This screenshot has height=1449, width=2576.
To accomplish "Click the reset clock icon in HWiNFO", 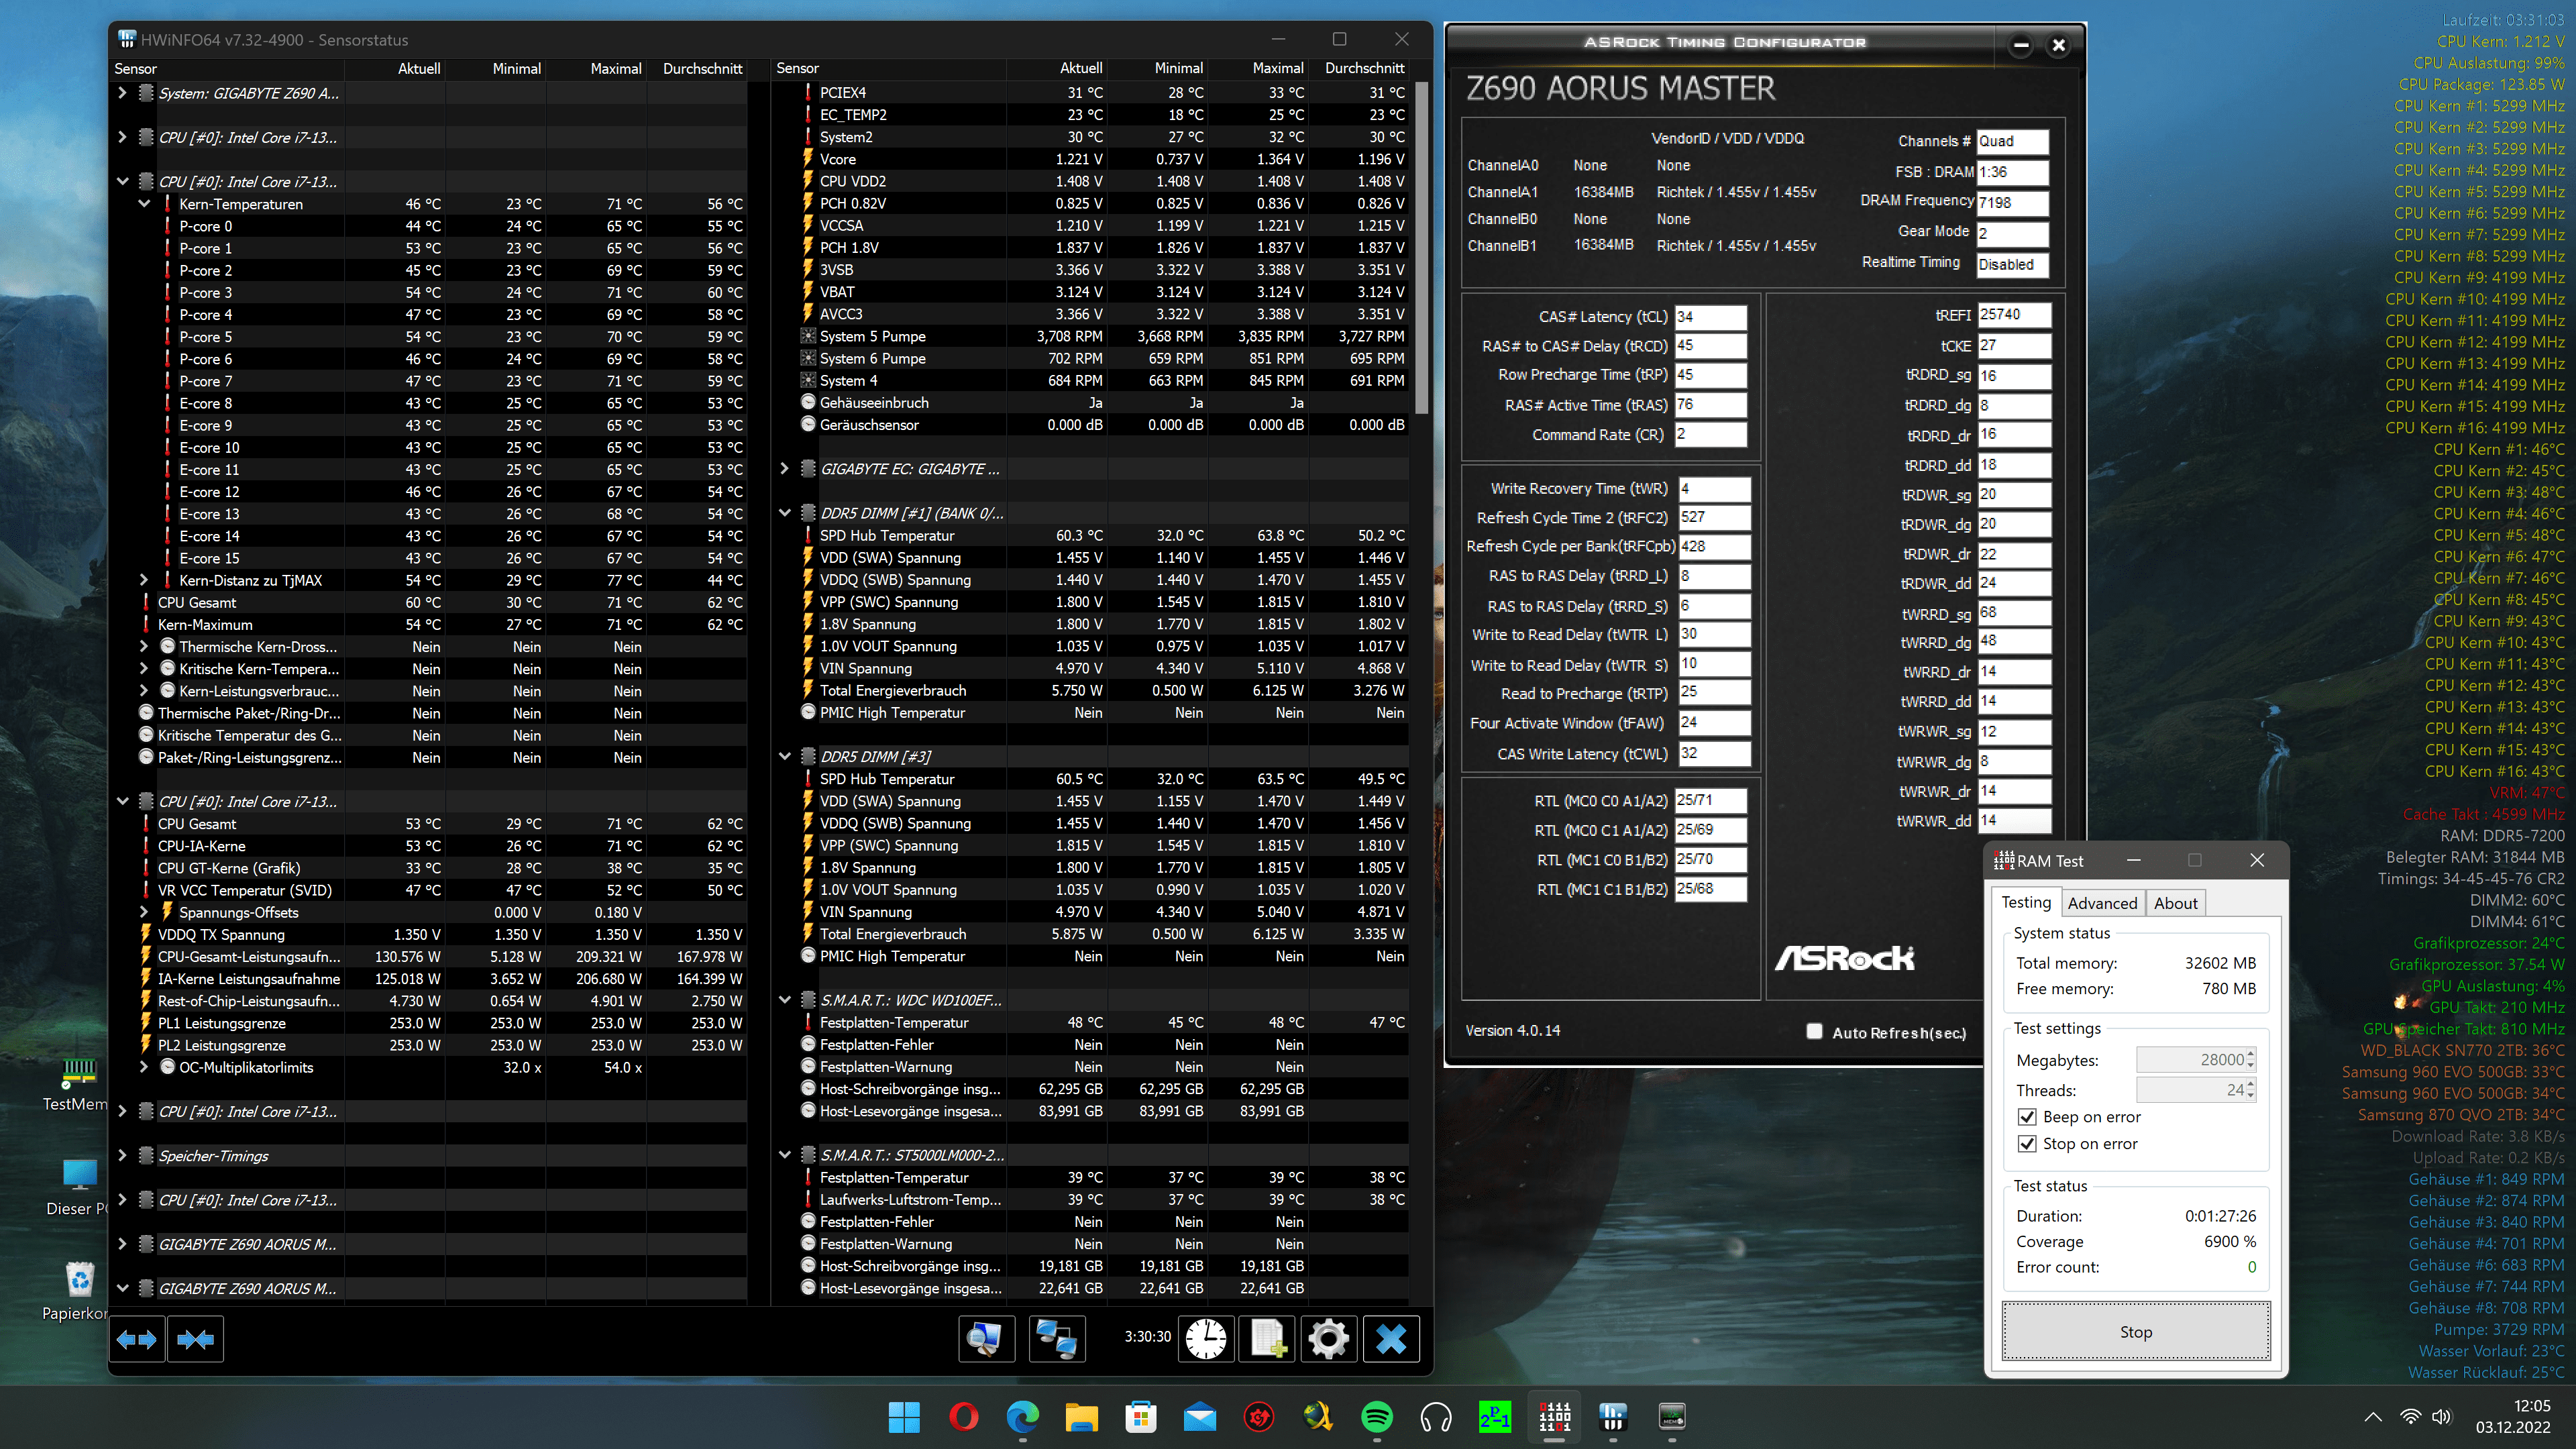I will tap(1206, 1339).
